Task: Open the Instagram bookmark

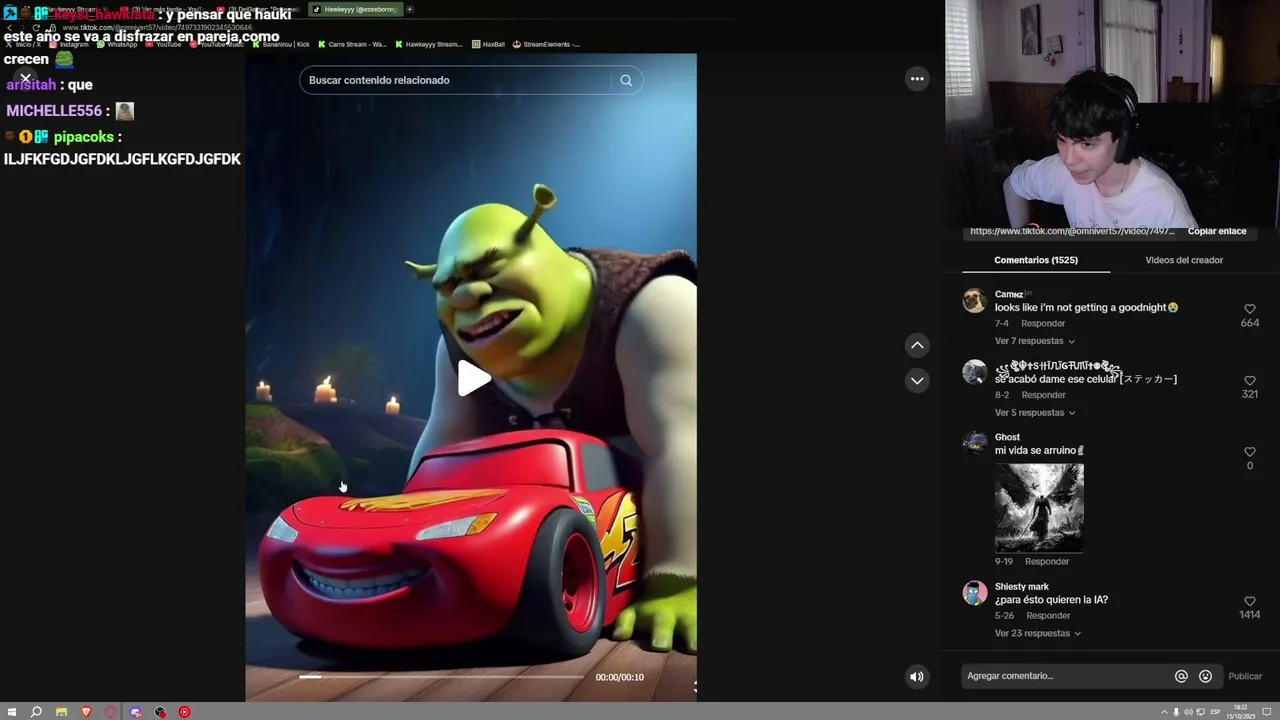Action: tap(69, 44)
